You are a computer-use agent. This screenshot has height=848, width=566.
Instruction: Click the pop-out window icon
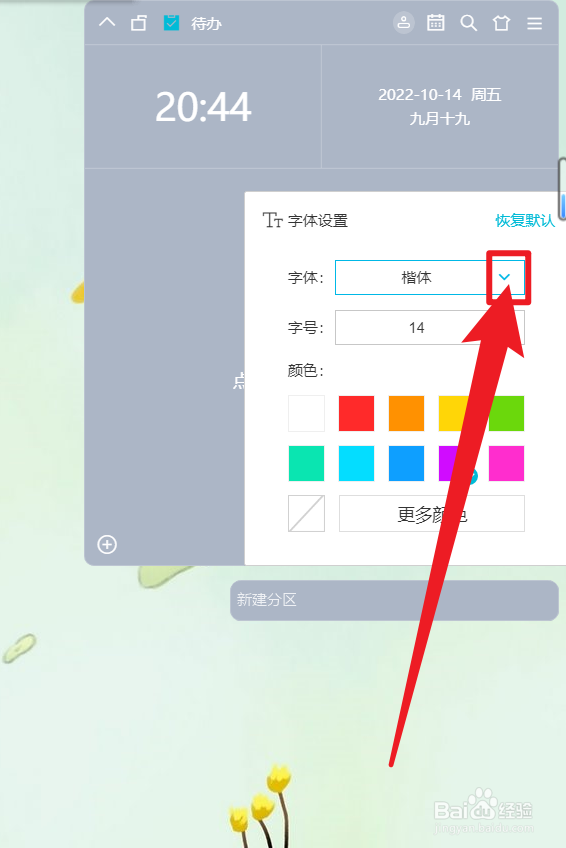tap(139, 23)
